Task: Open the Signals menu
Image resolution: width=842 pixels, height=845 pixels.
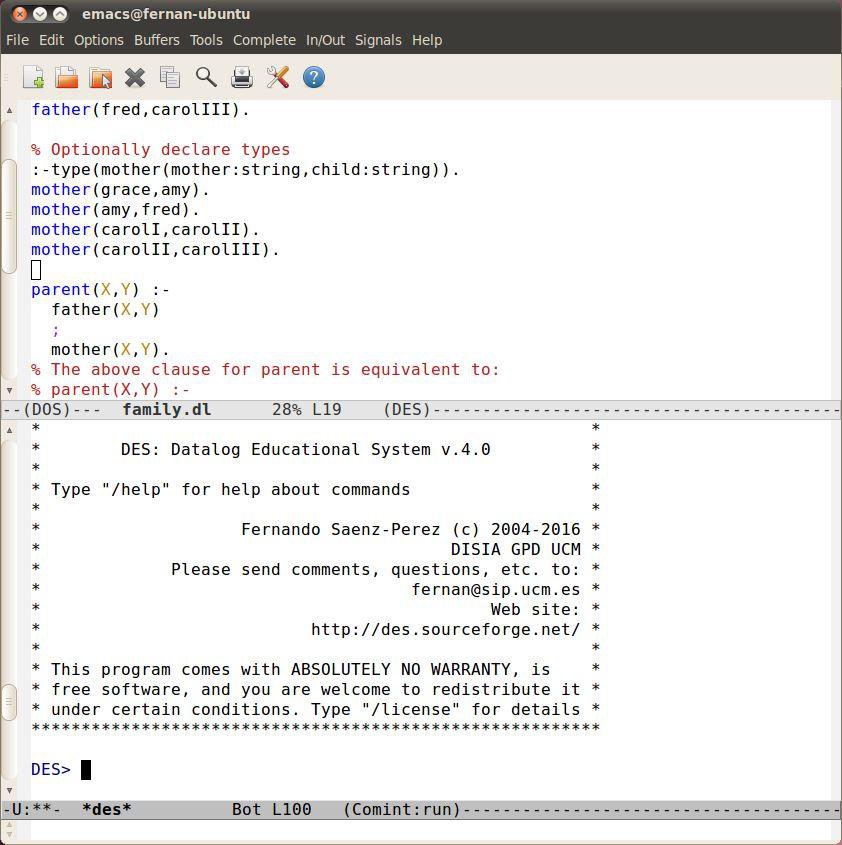Action: point(378,40)
